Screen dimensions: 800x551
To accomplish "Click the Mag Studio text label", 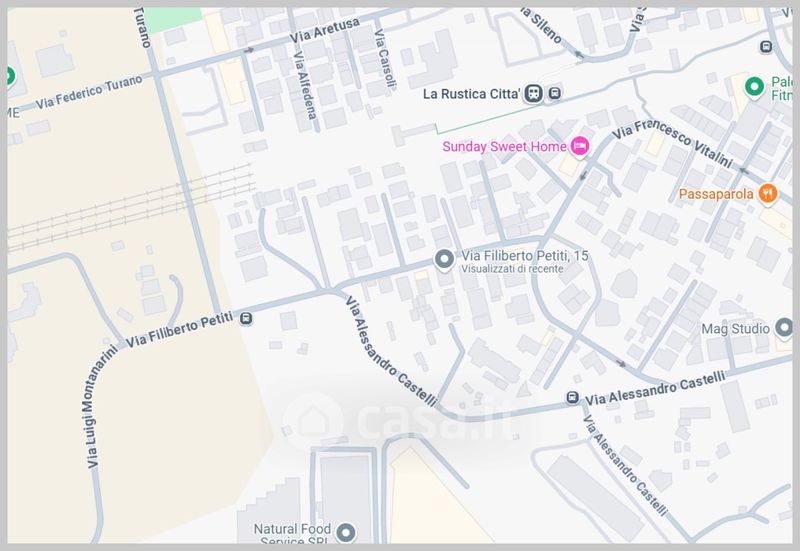I will coord(735,329).
